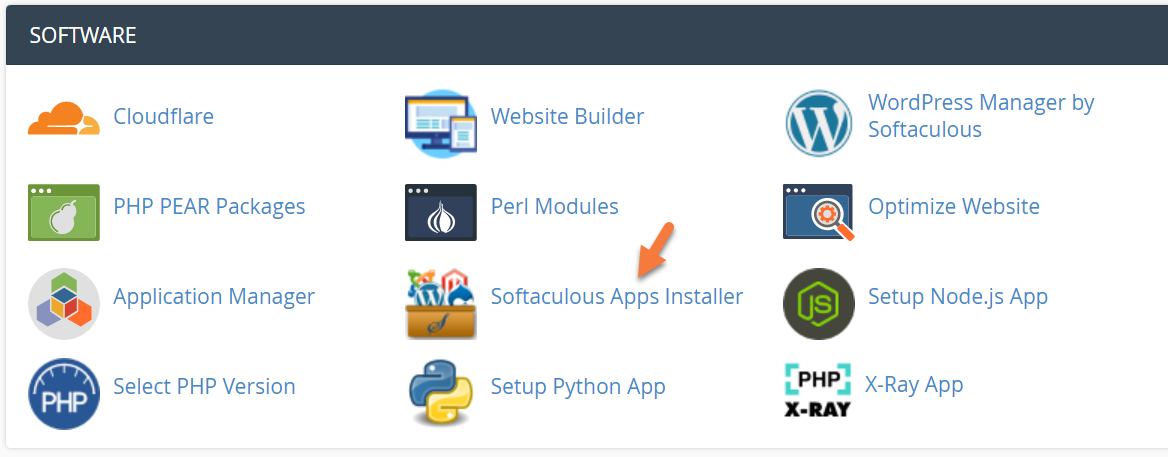Open the blue PHP gauge icon

[x=64, y=393]
